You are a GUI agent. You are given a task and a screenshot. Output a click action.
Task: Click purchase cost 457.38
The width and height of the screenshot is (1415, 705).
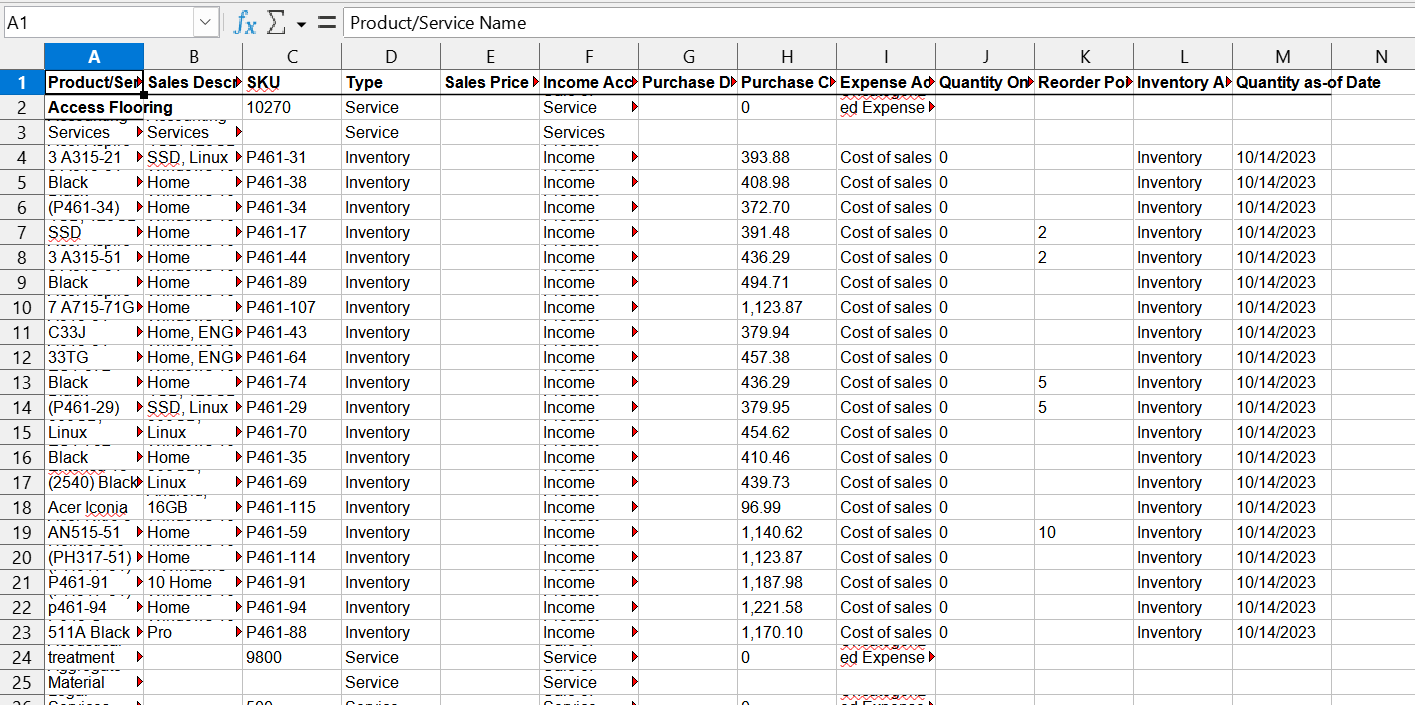click(787, 357)
